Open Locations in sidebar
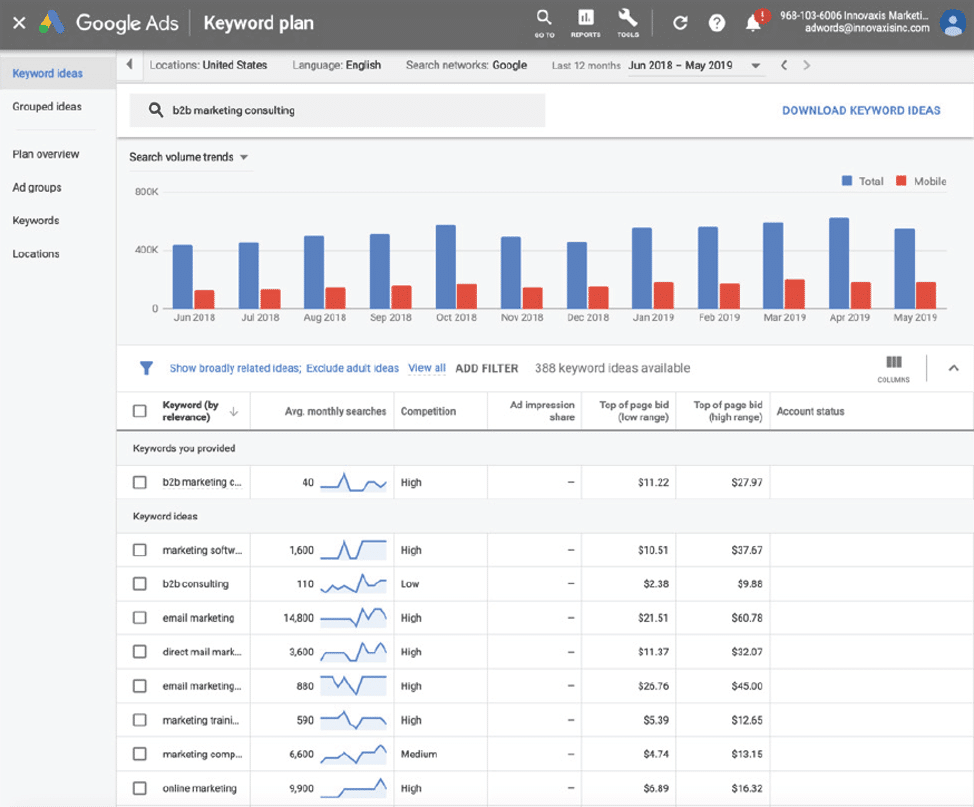 pos(36,253)
